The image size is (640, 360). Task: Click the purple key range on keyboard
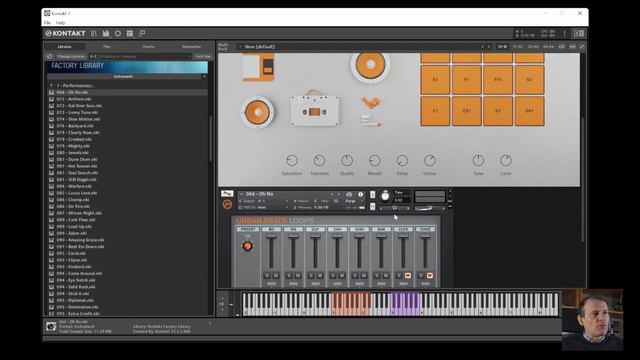click(x=405, y=304)
